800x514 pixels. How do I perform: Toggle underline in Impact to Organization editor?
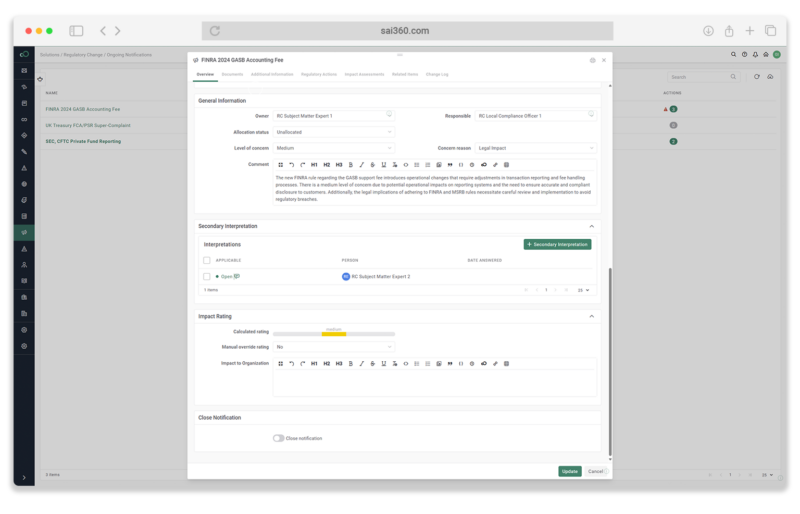[384, 364]
